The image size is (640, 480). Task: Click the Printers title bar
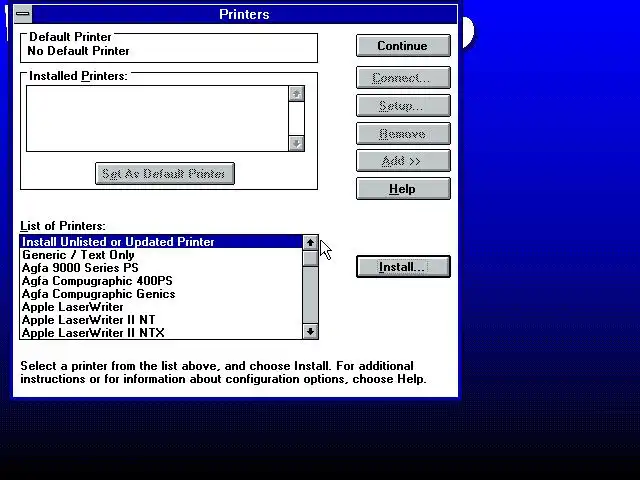click(x=244, y=14)
